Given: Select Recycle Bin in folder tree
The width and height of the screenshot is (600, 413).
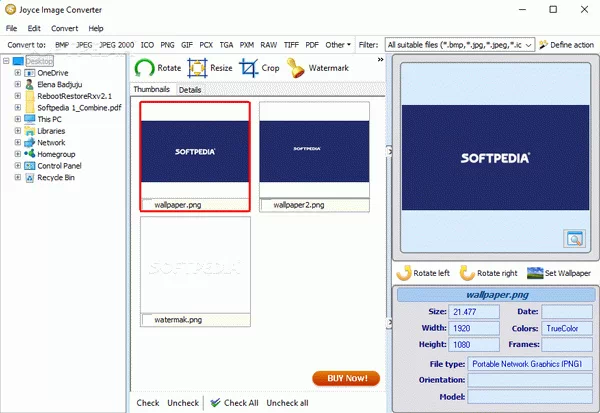Looking at the screenshot, I should (x=55, y=177).
